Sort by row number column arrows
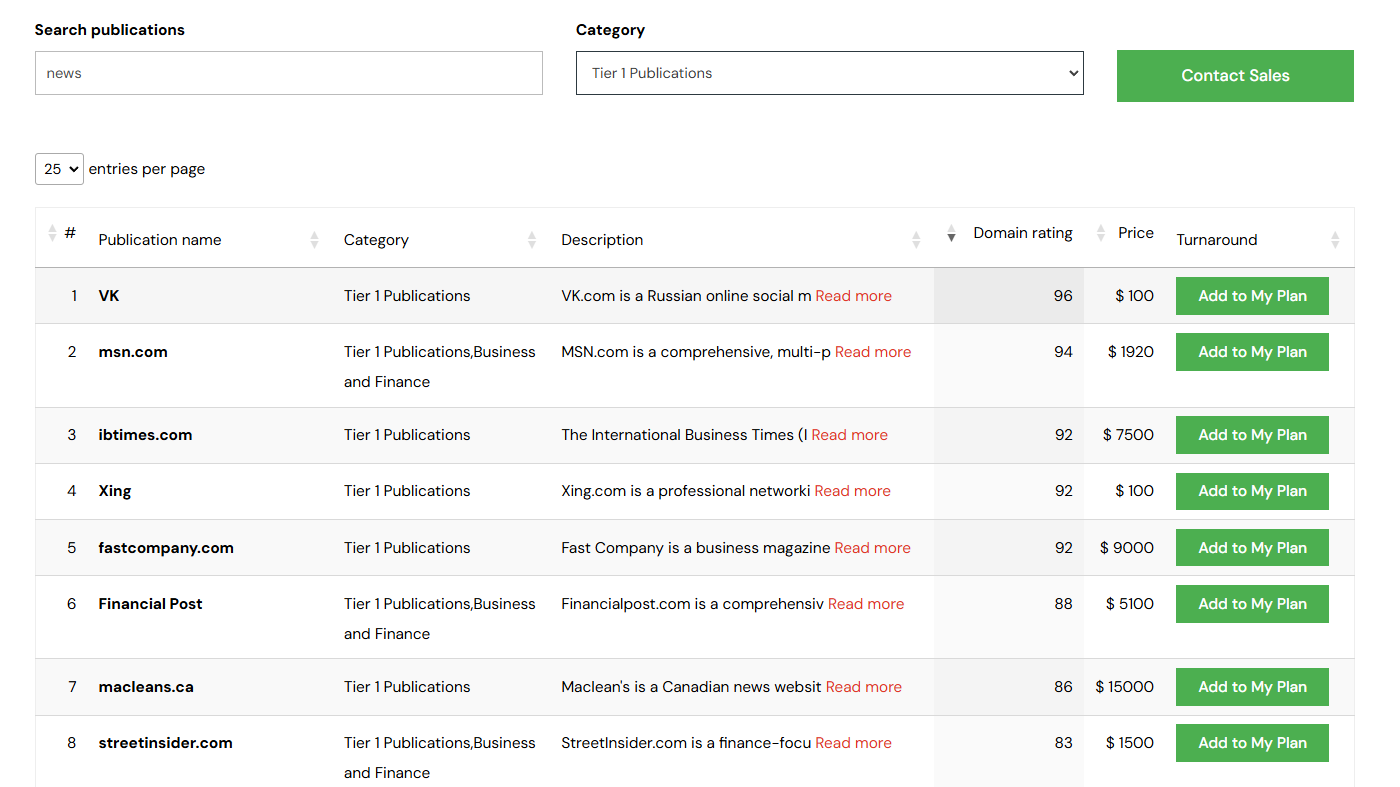Image resolution: width=1400 pixels, height=787 pixels. coord(53,233)
